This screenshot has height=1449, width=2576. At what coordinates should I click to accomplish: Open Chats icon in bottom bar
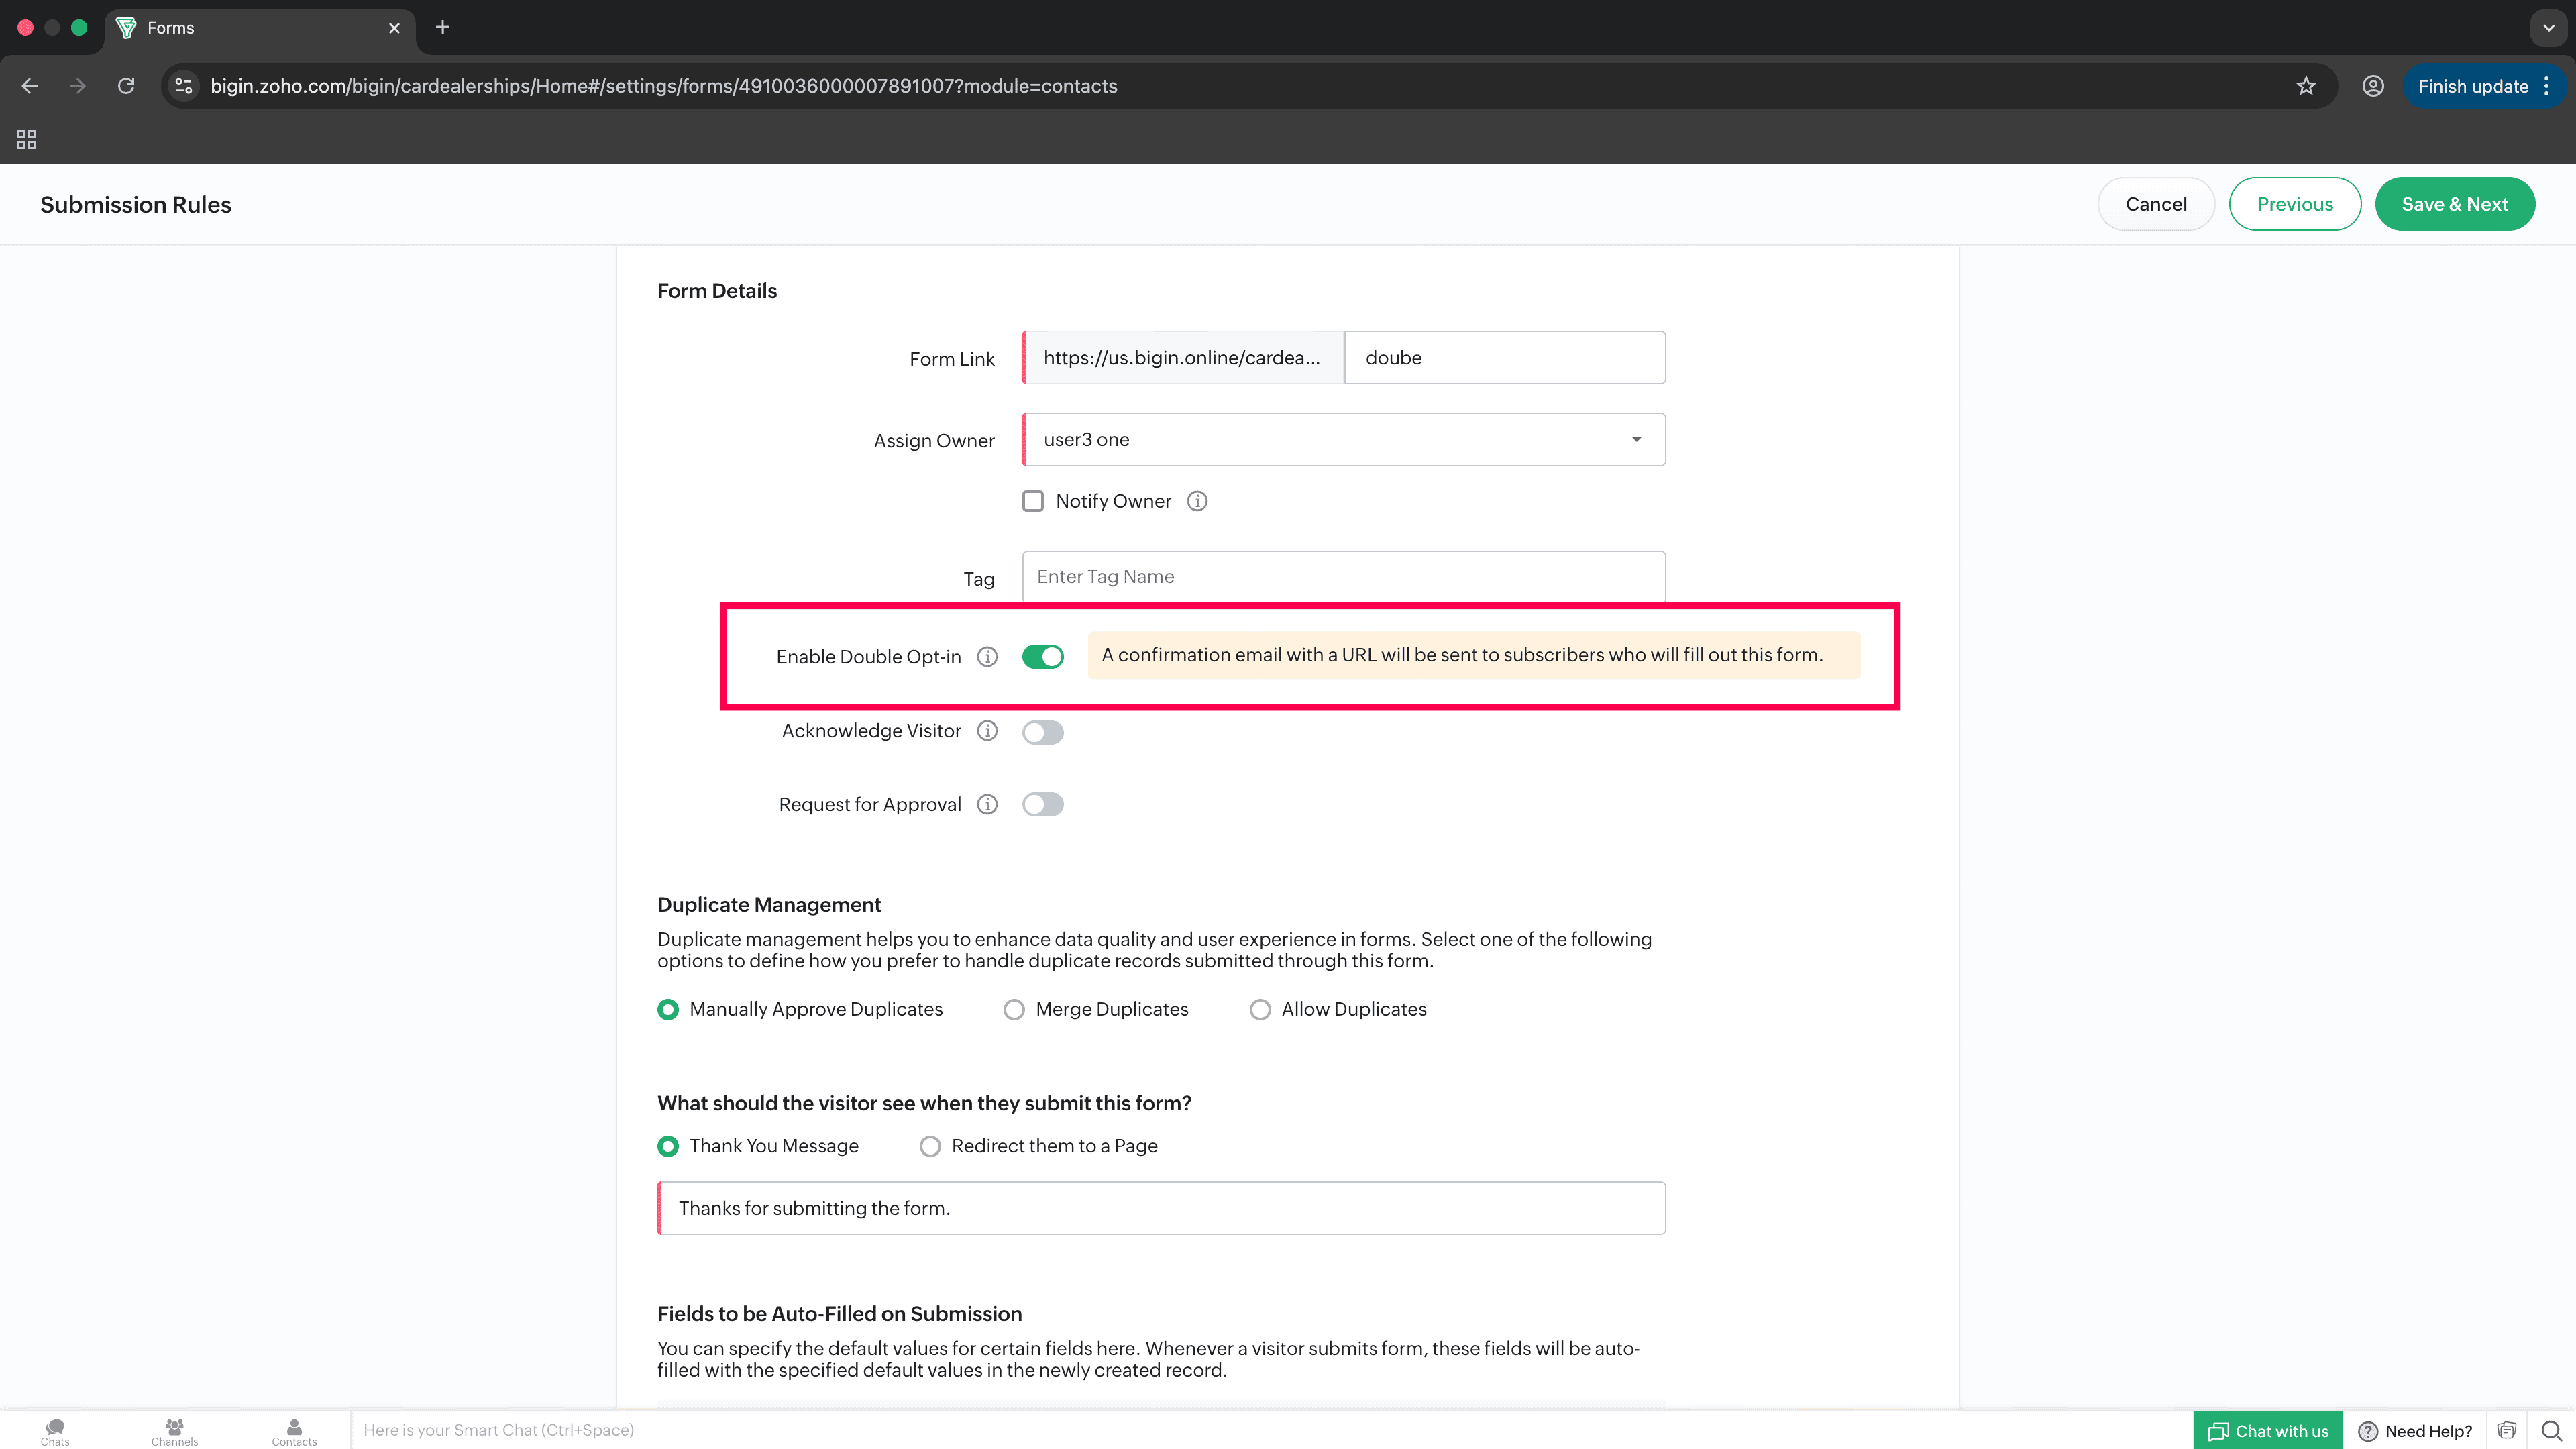coord(55,1431)
